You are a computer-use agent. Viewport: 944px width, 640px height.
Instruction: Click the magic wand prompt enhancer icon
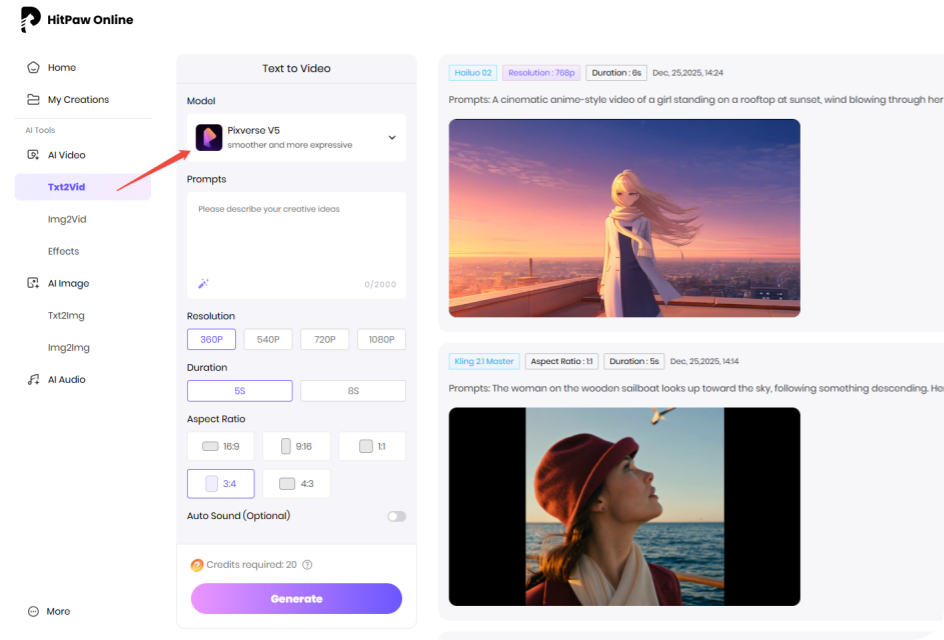tap(203, 284)
